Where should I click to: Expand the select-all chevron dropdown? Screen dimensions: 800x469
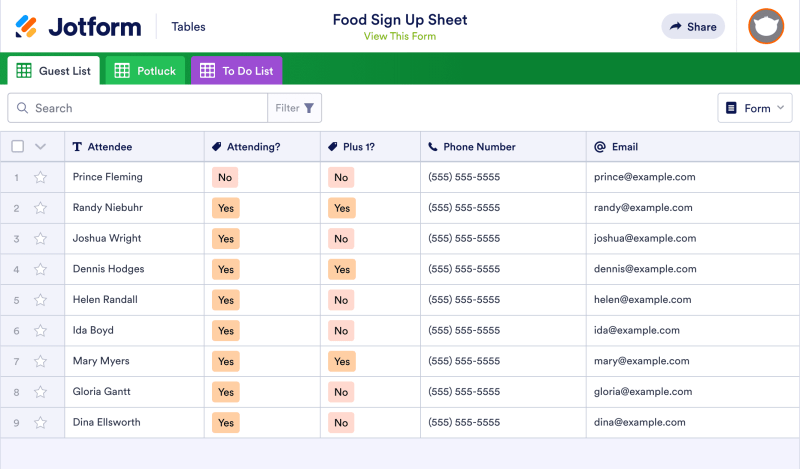[x=40, y=147]
